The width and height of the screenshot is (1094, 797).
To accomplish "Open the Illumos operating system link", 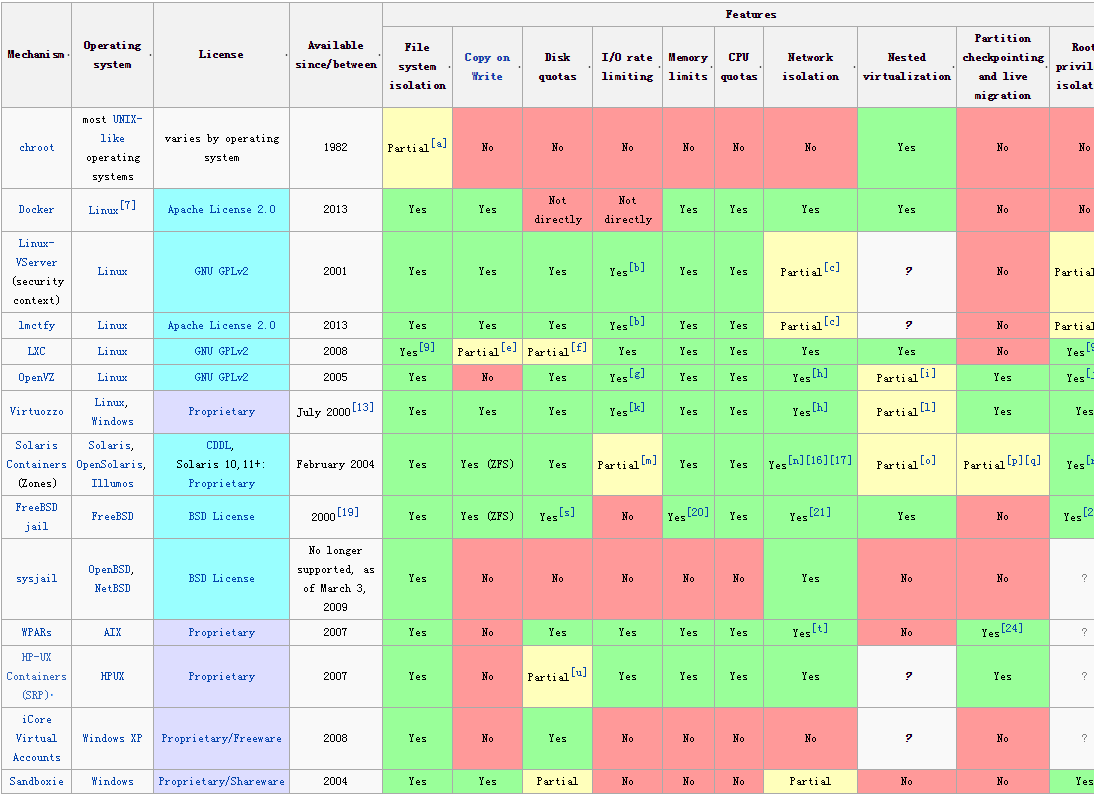I will (112, 483).
